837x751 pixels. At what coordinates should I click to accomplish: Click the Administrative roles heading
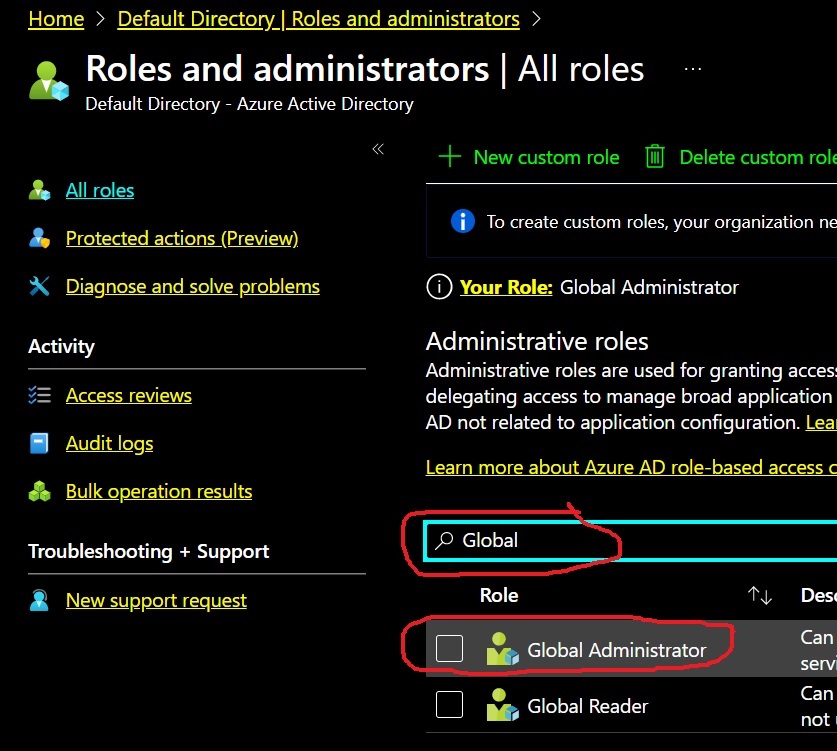coord(537,342)
